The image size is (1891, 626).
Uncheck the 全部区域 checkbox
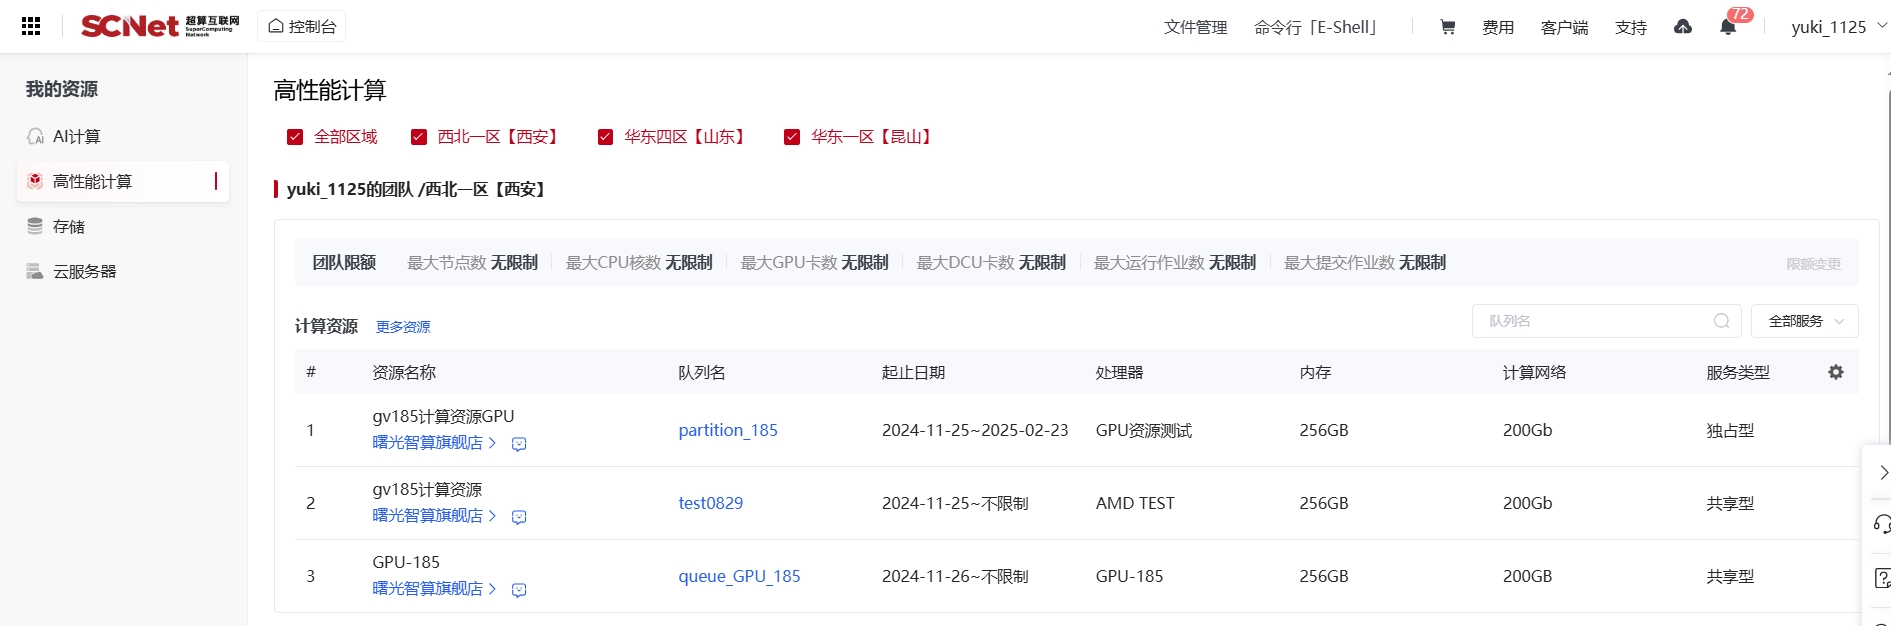pyautogui.click(x=295, y=137)
